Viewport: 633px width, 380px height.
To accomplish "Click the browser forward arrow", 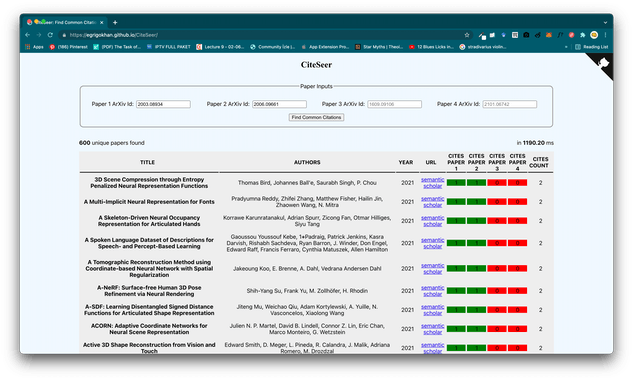I will point(39,35).
